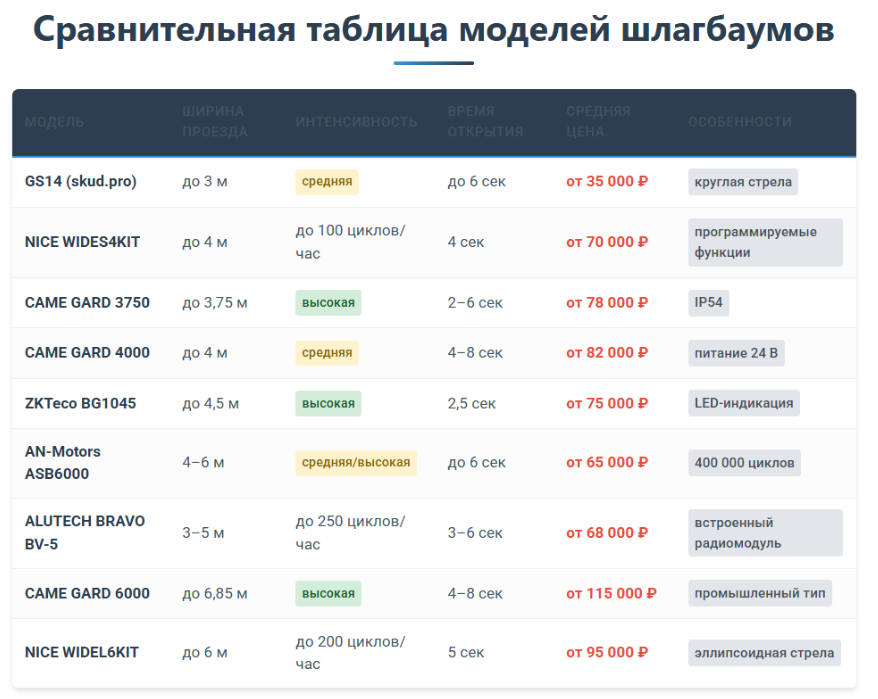Click the 'до 4,5 м' width cell
This screenshot has height=699, width=878.
click(x=211, y=403)
